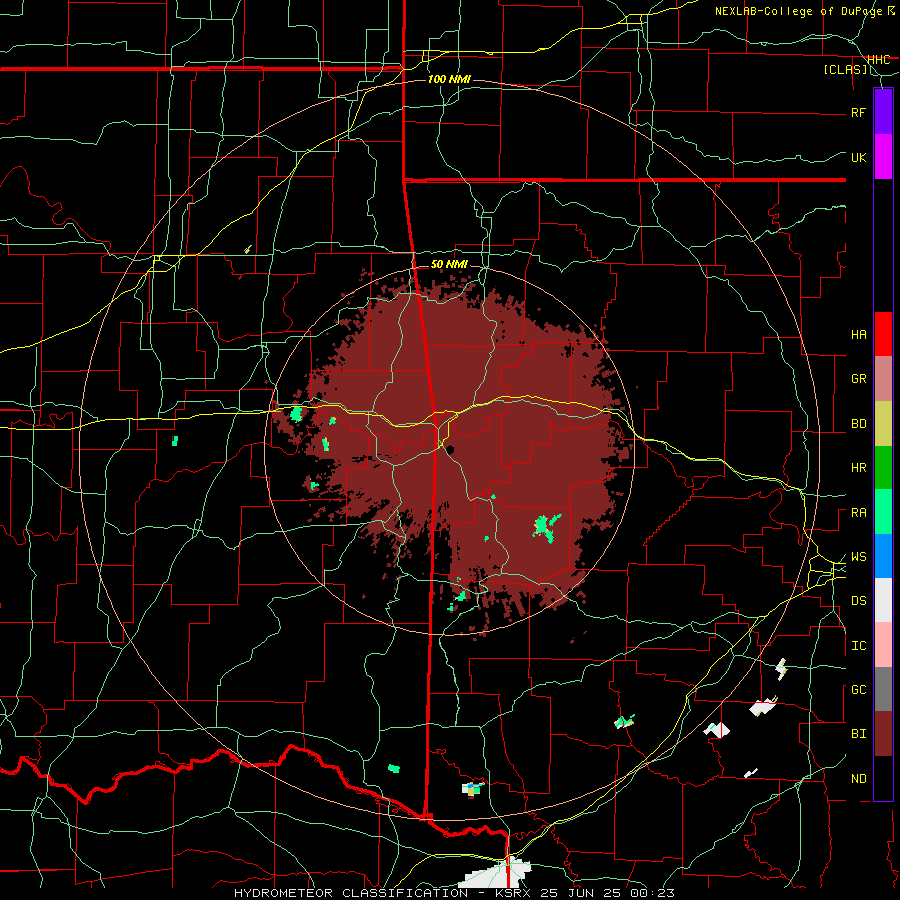This screenshot has height=900, width=900.
Task: Select the GC gray legend block
Action: [883, 689]
